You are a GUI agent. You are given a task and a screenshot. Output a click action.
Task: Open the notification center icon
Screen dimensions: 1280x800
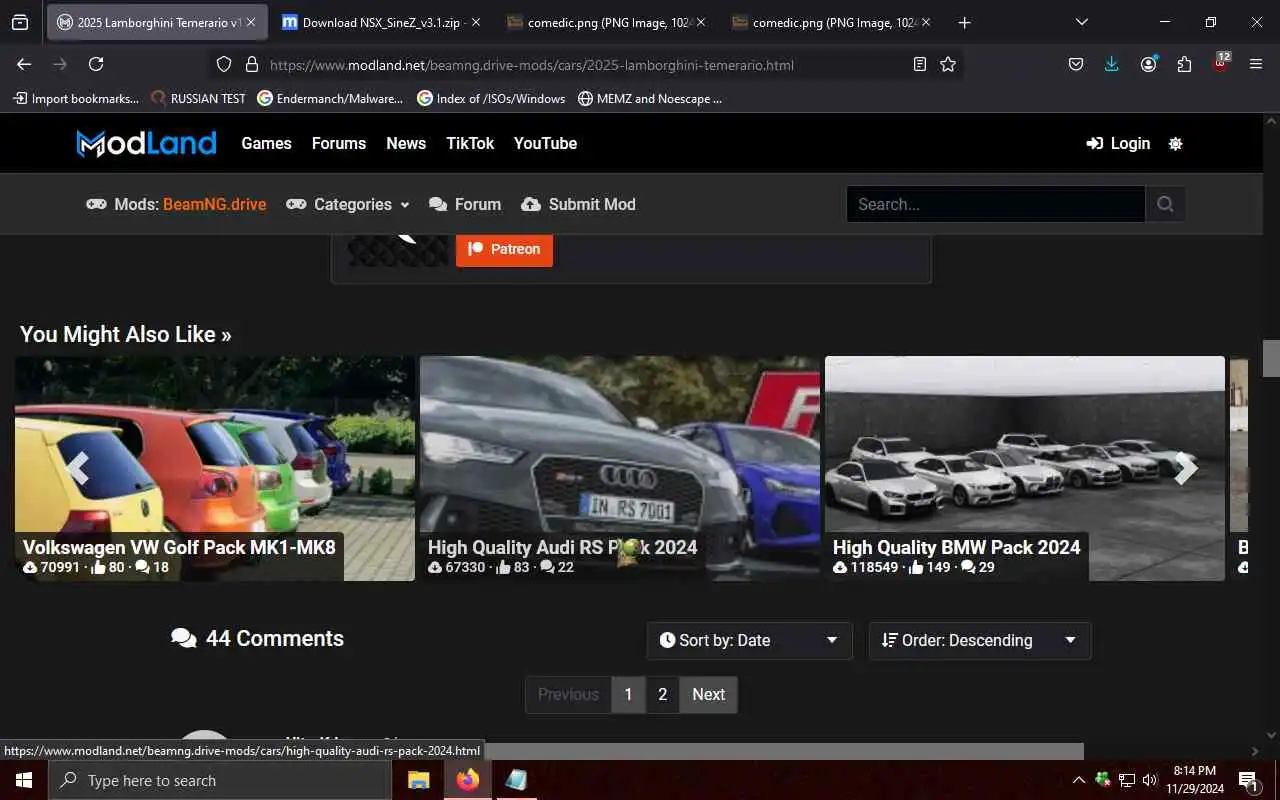[x=1248, y=780]
